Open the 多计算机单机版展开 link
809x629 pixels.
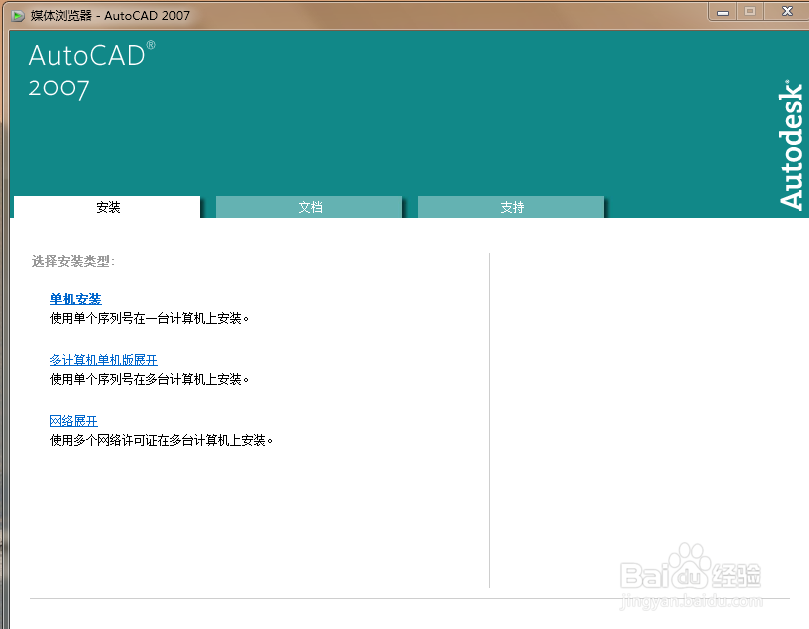[x=103, y=360]
